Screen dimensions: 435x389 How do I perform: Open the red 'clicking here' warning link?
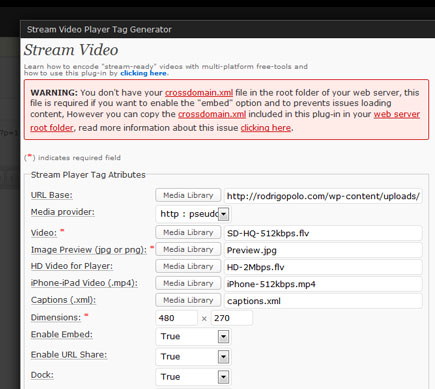(x=266, y=128)
